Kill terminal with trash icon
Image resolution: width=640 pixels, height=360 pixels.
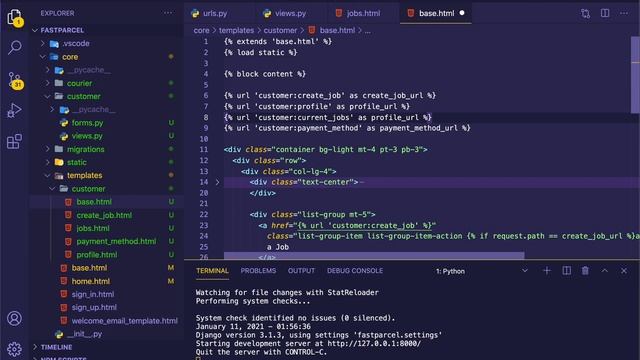(585, 271)
